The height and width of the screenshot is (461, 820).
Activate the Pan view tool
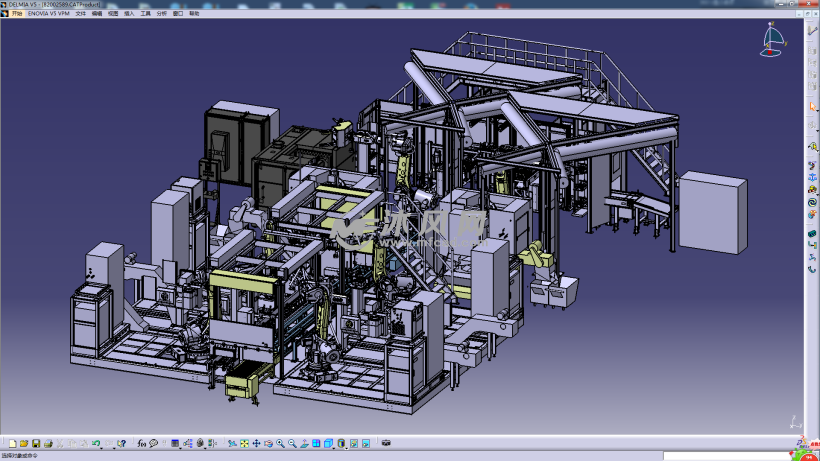[256, 442]
